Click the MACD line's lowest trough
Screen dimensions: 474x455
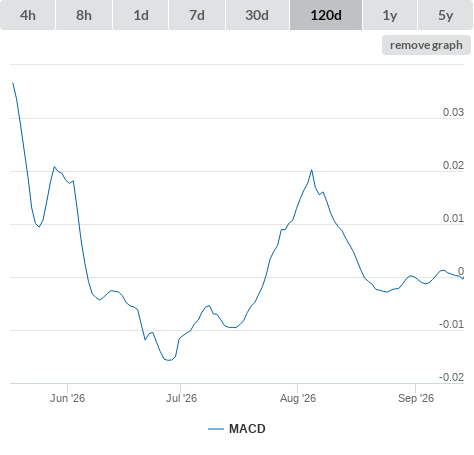click(x=169, y=360)
